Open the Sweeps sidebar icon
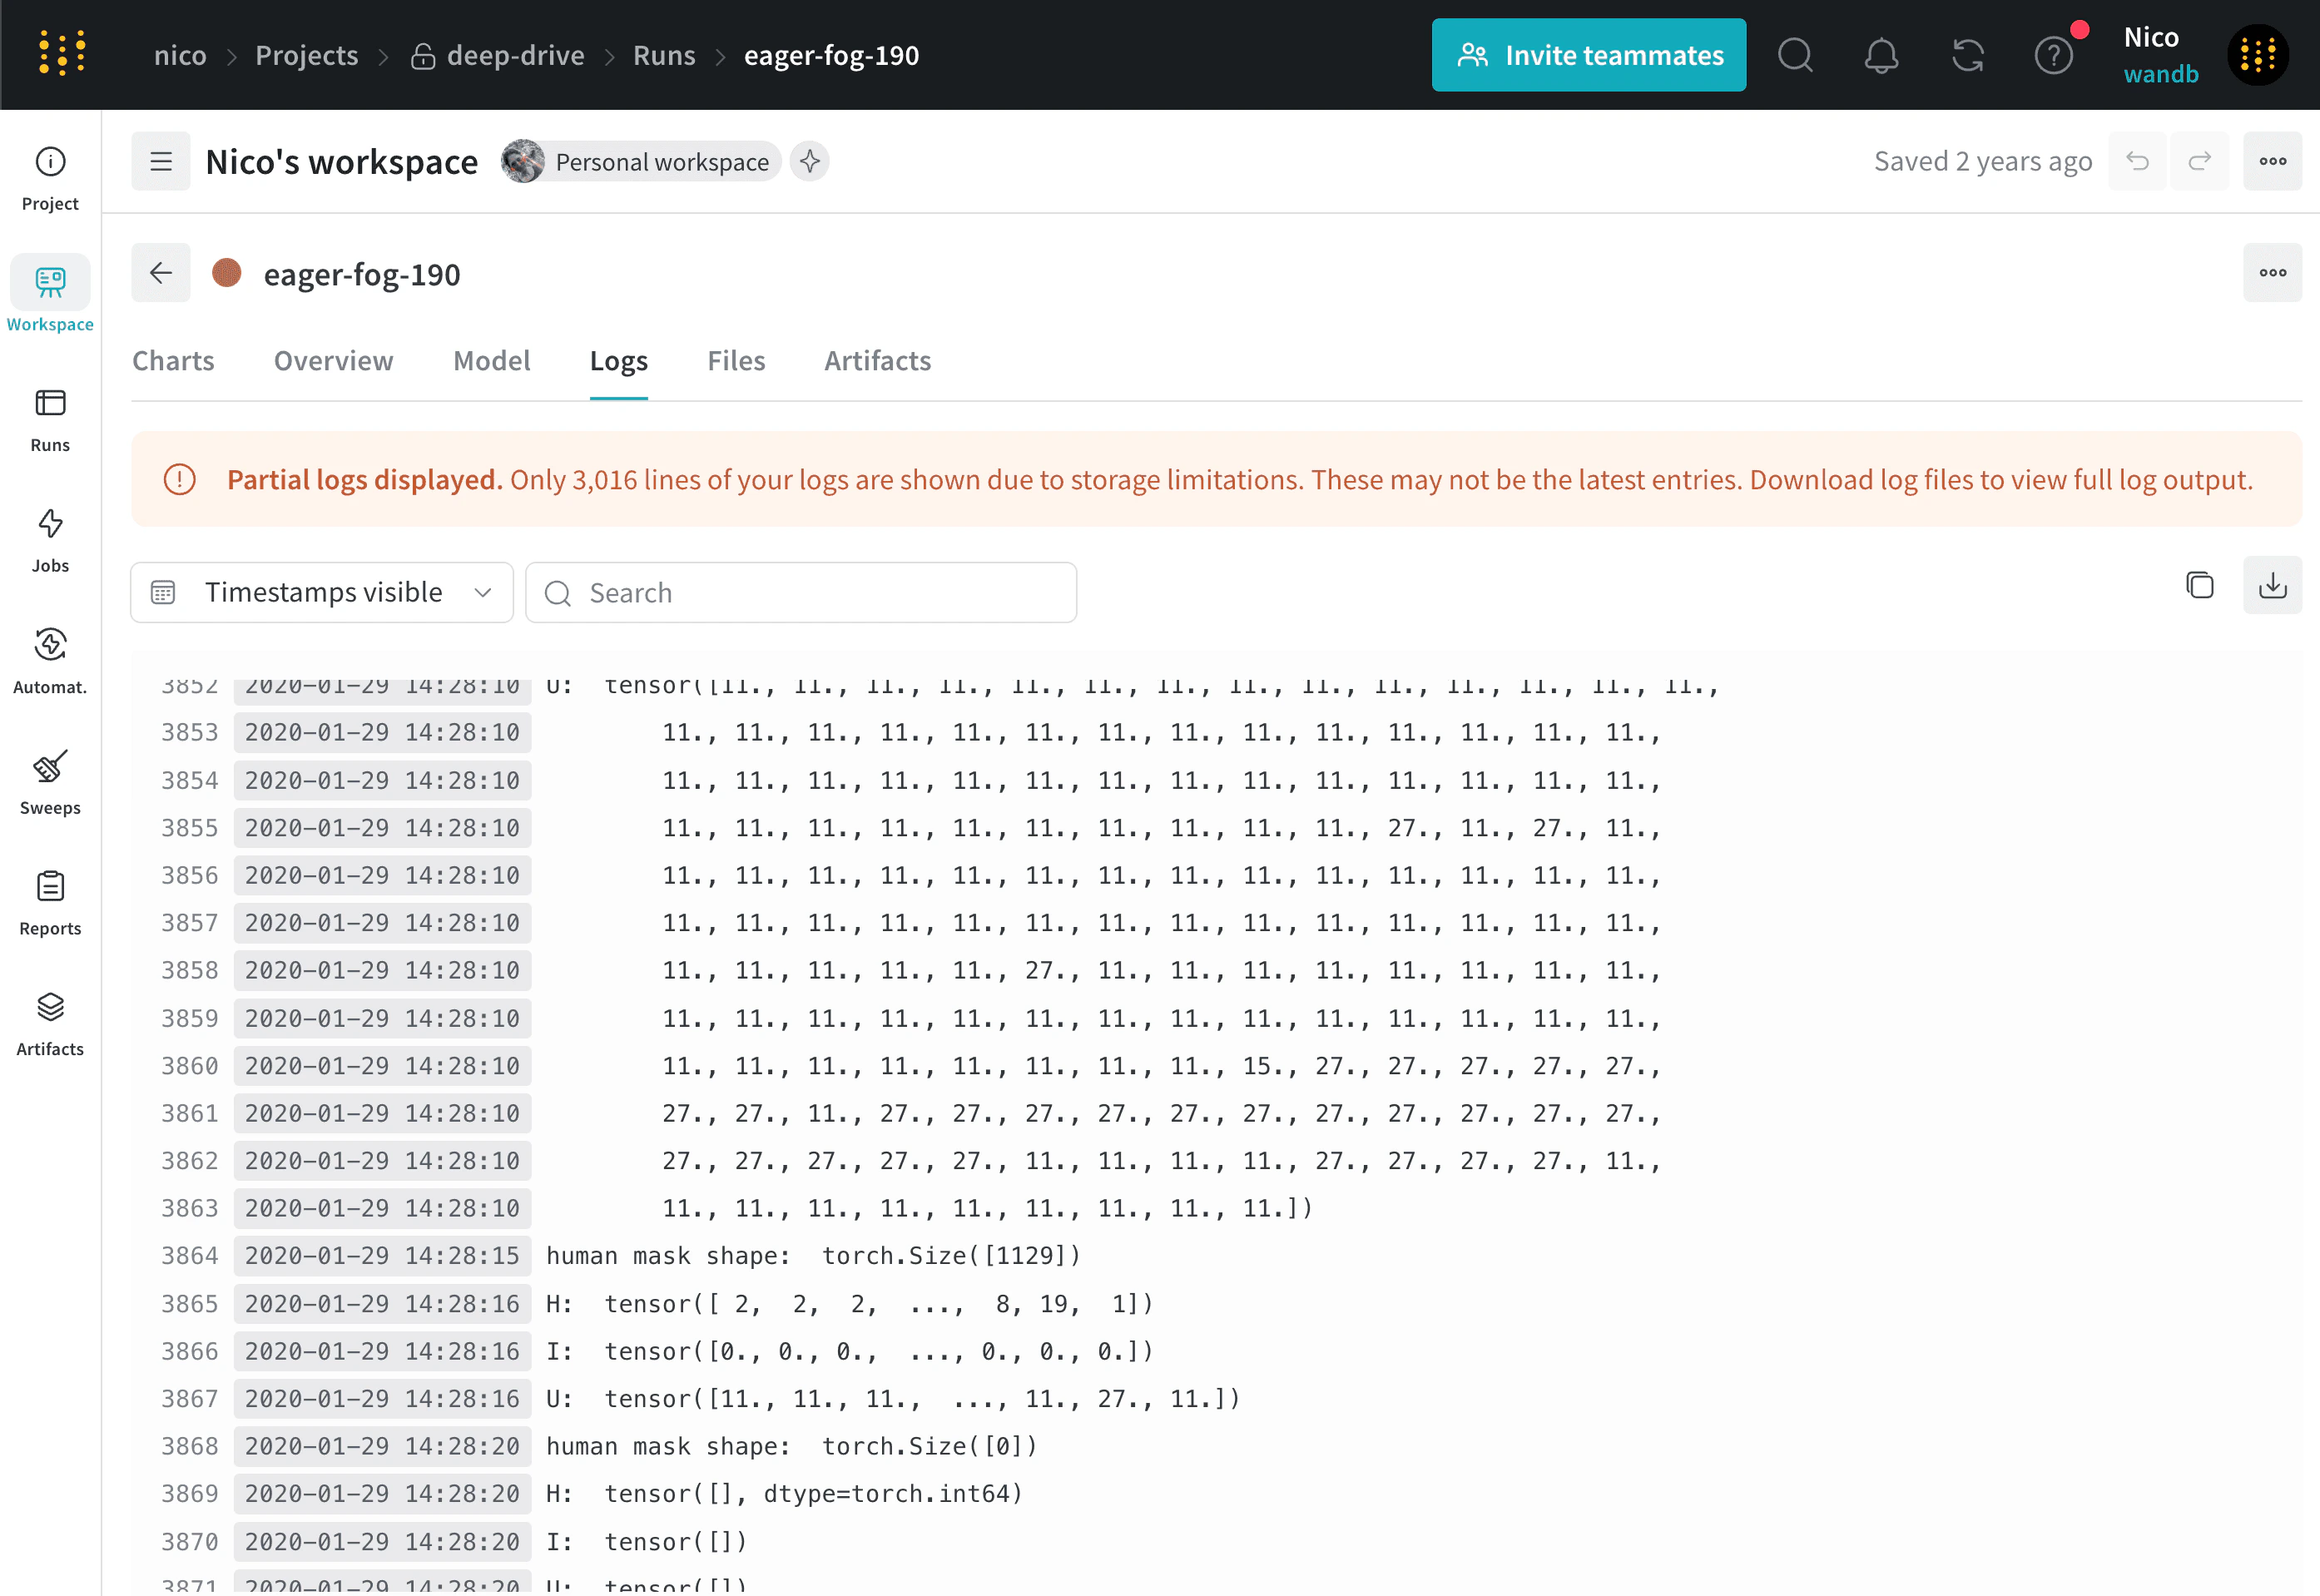The image size is (2320, 1596). pyautogui.click(x=50, y=783)
